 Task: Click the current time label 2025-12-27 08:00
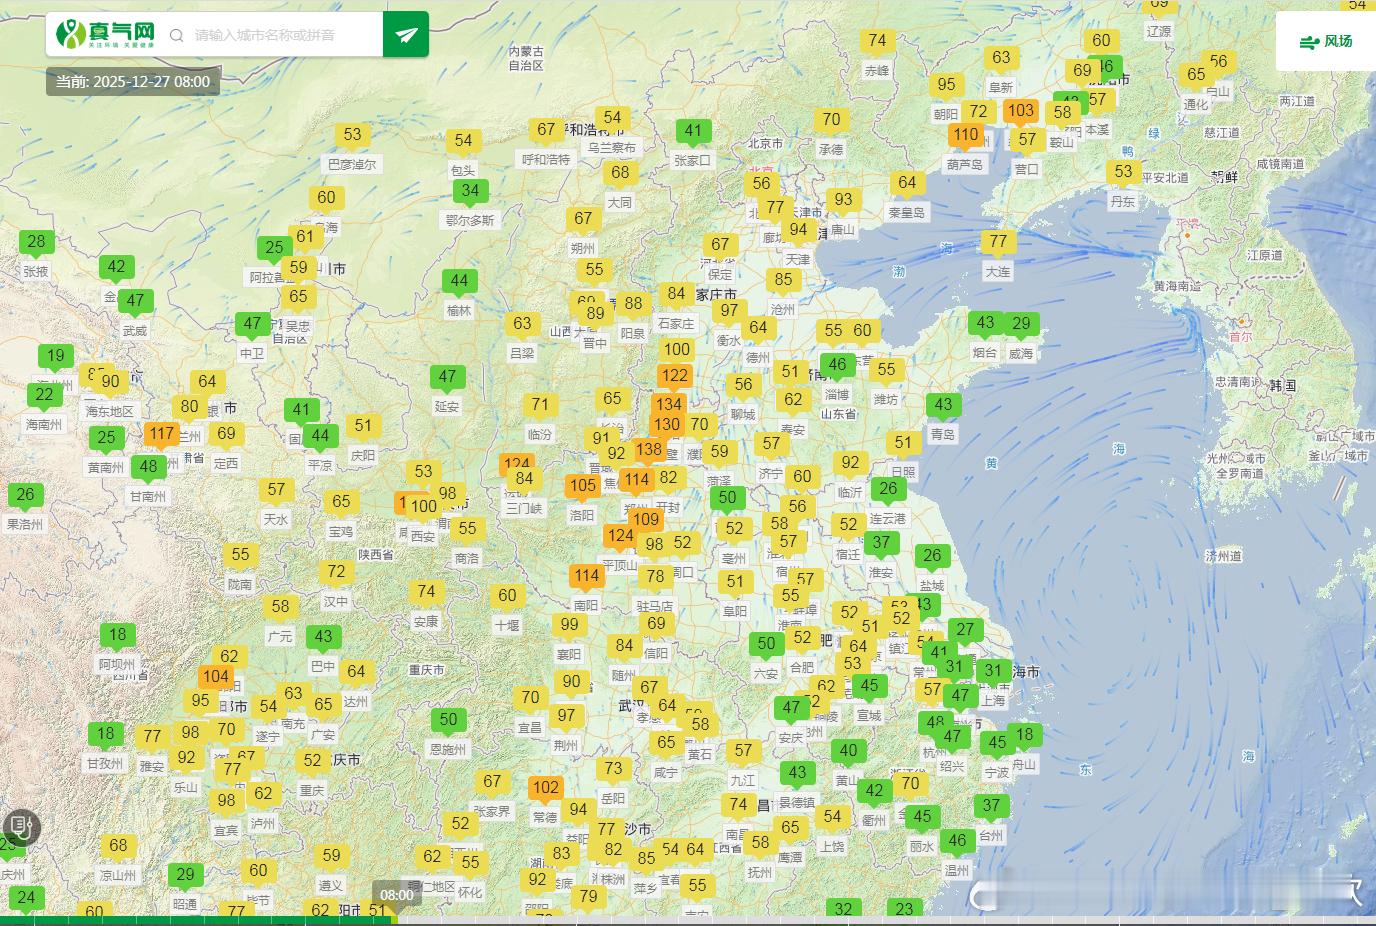[133, 82]
